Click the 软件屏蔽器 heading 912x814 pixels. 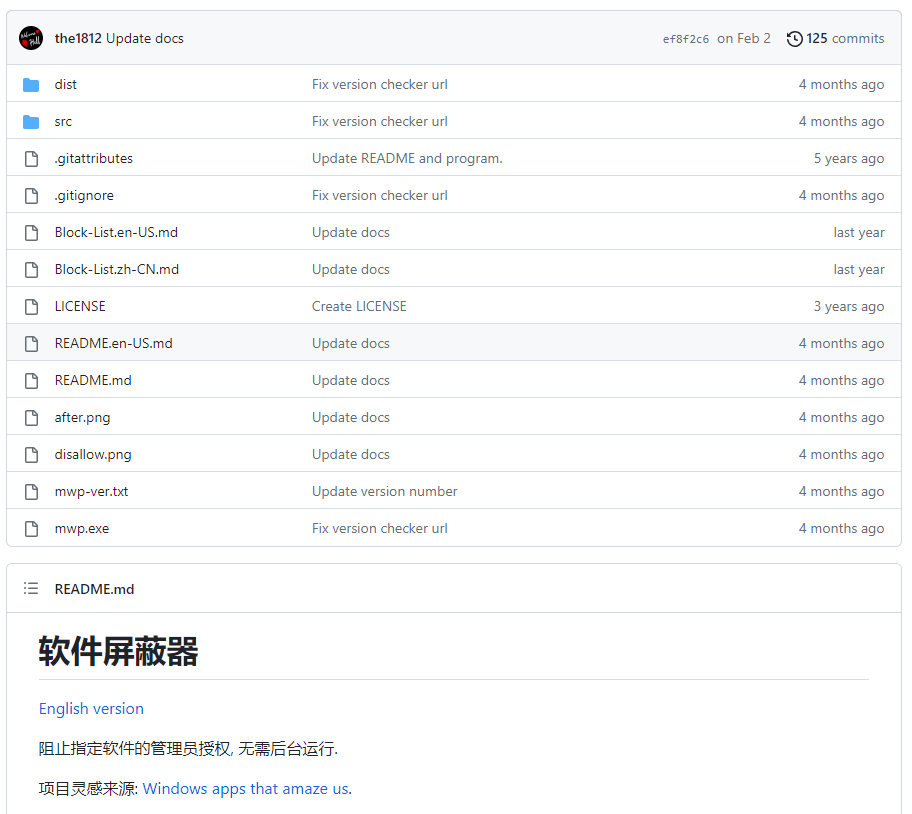click(118, 651)
